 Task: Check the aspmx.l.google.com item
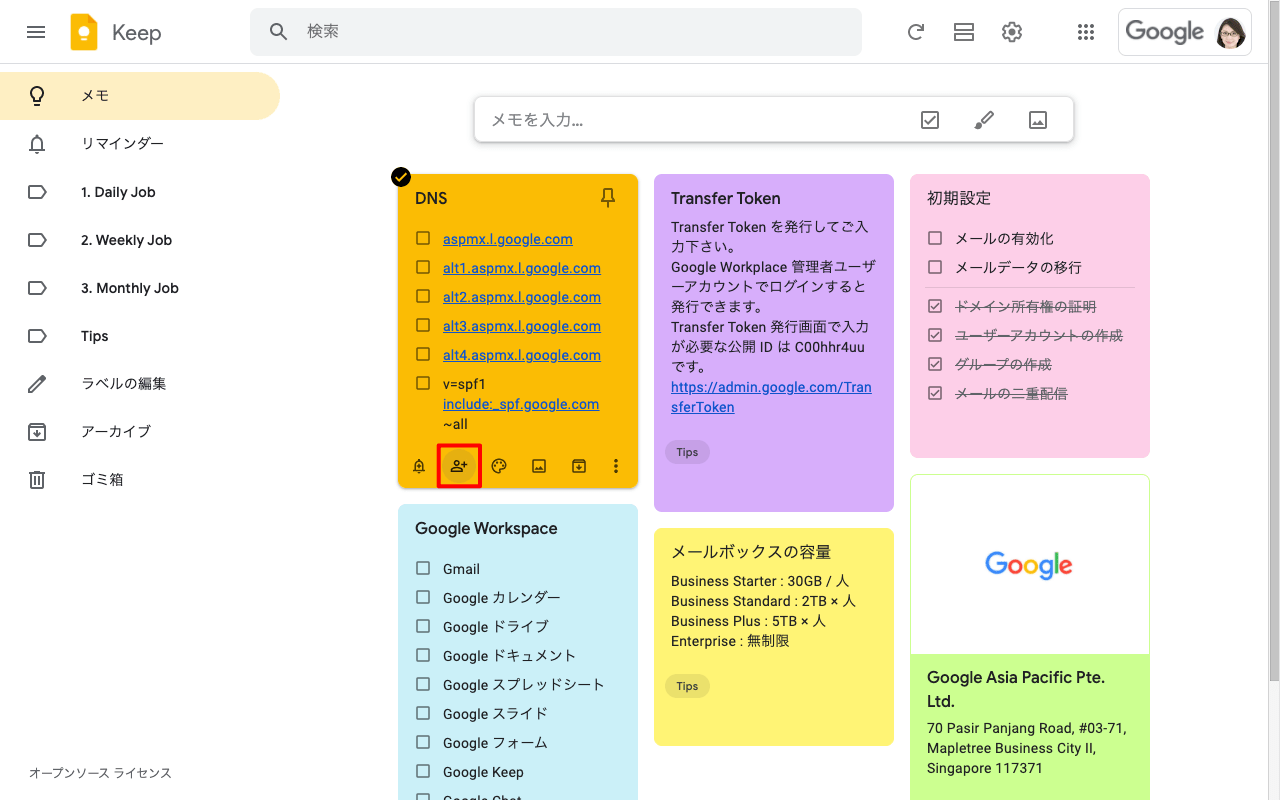pos(423,239)
